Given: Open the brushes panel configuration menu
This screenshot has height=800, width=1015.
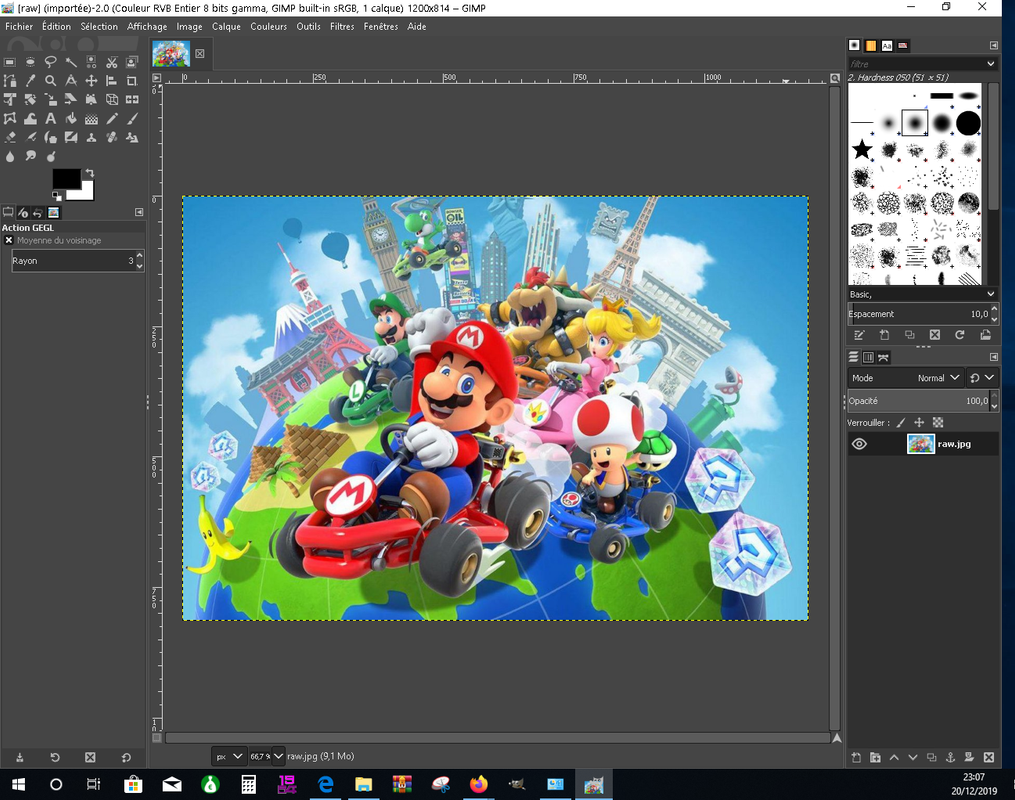Looking at the screenshot, I should tap(994, 45).
